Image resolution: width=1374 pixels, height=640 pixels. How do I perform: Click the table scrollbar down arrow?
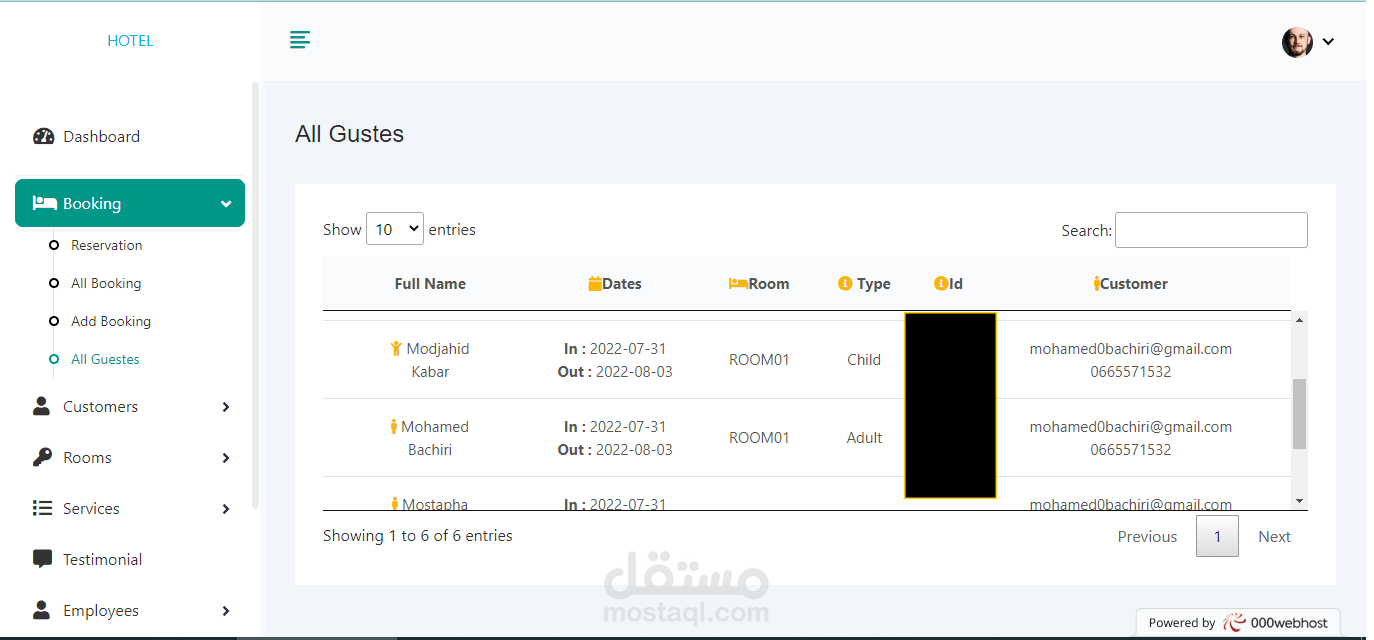click(x=1300, y=501)
